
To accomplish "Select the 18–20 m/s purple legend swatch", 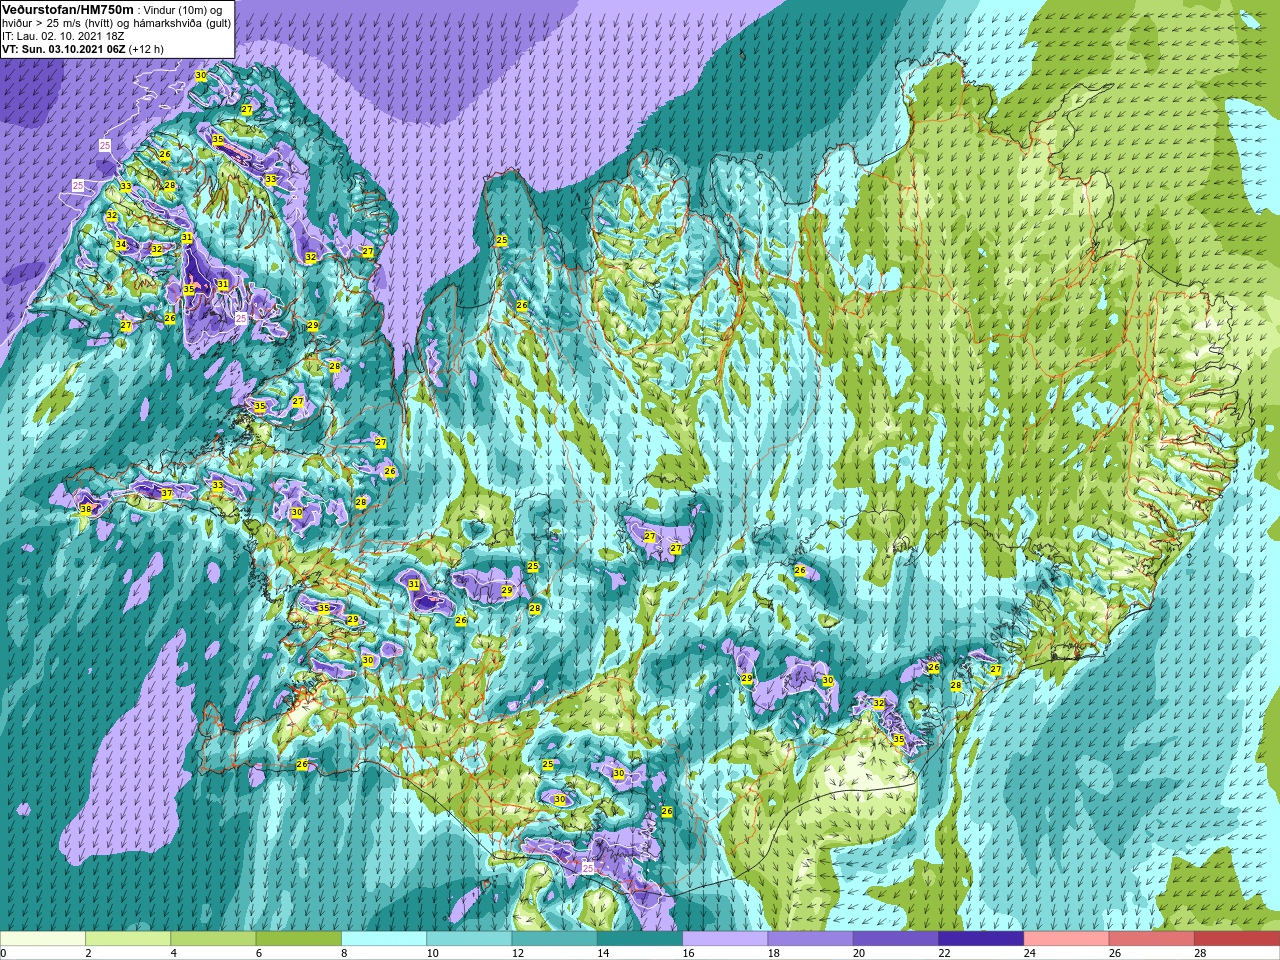I will click(x=810, y=939).
